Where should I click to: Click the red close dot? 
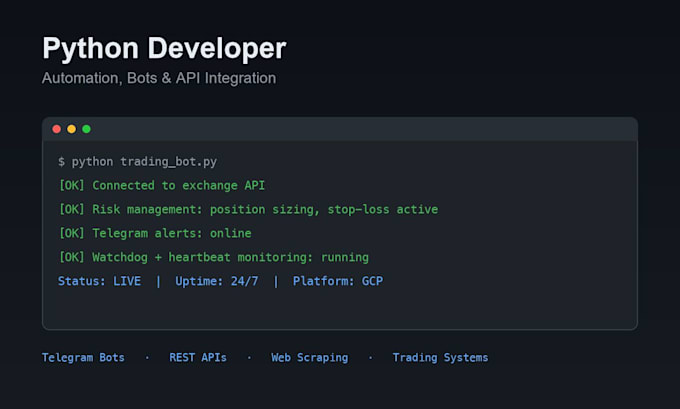(56, 129)
